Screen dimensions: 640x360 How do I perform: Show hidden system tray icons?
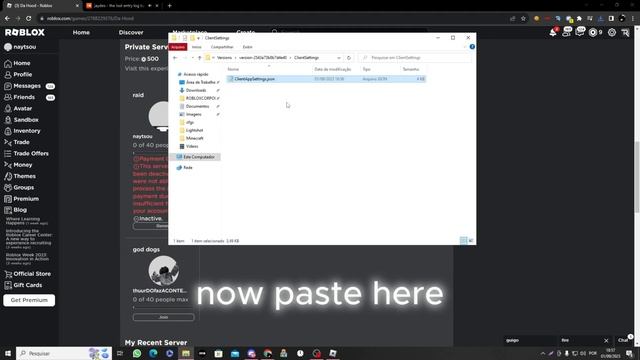pyautogui.click(x=543, y=353)
